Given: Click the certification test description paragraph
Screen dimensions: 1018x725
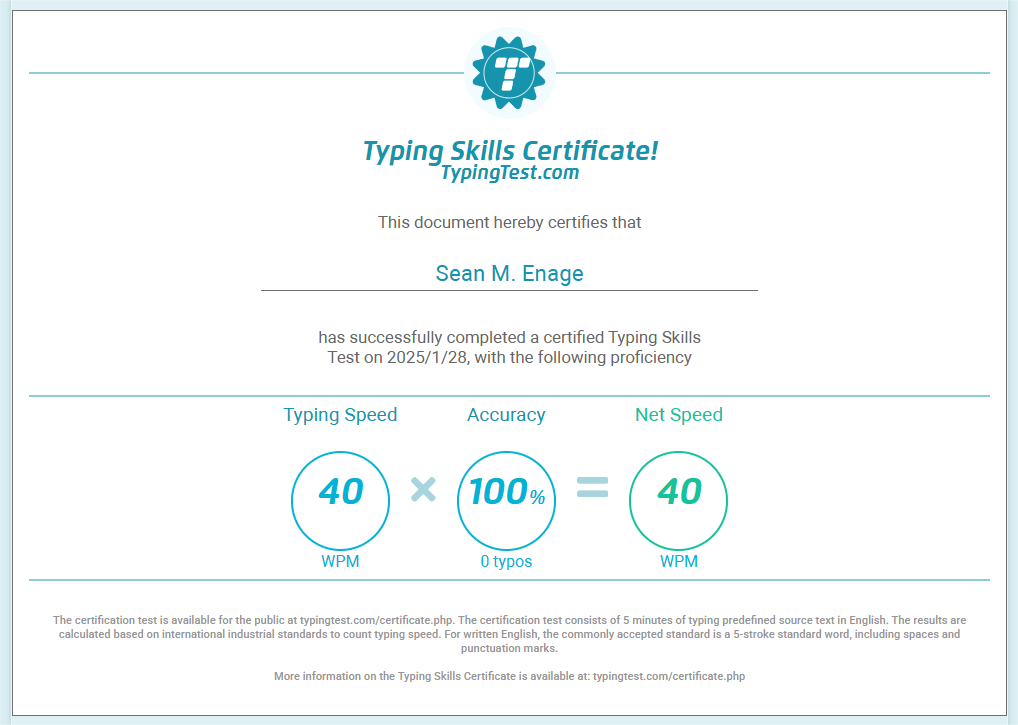Looking at the screenshot, I should 510,634.
